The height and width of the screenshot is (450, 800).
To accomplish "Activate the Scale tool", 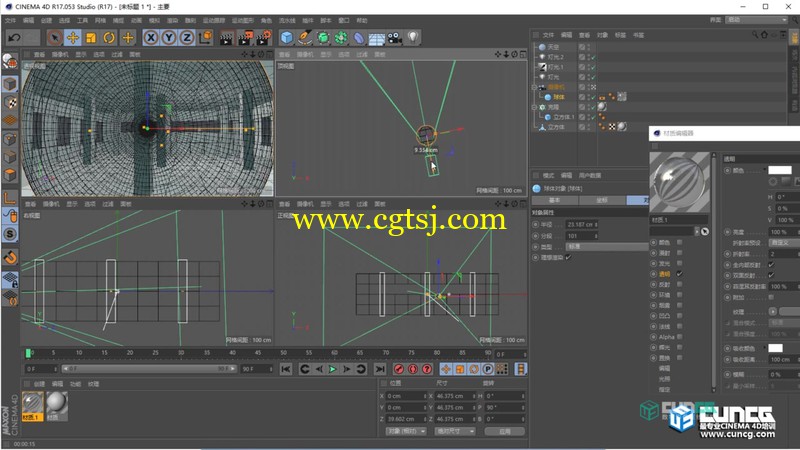I will coord(91,38).
